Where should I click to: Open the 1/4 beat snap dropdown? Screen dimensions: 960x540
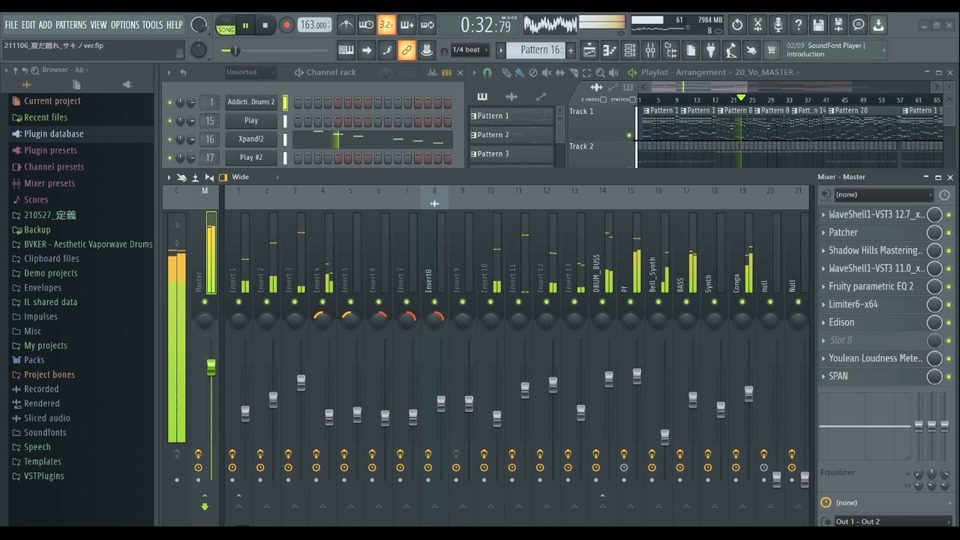(470, 50)
